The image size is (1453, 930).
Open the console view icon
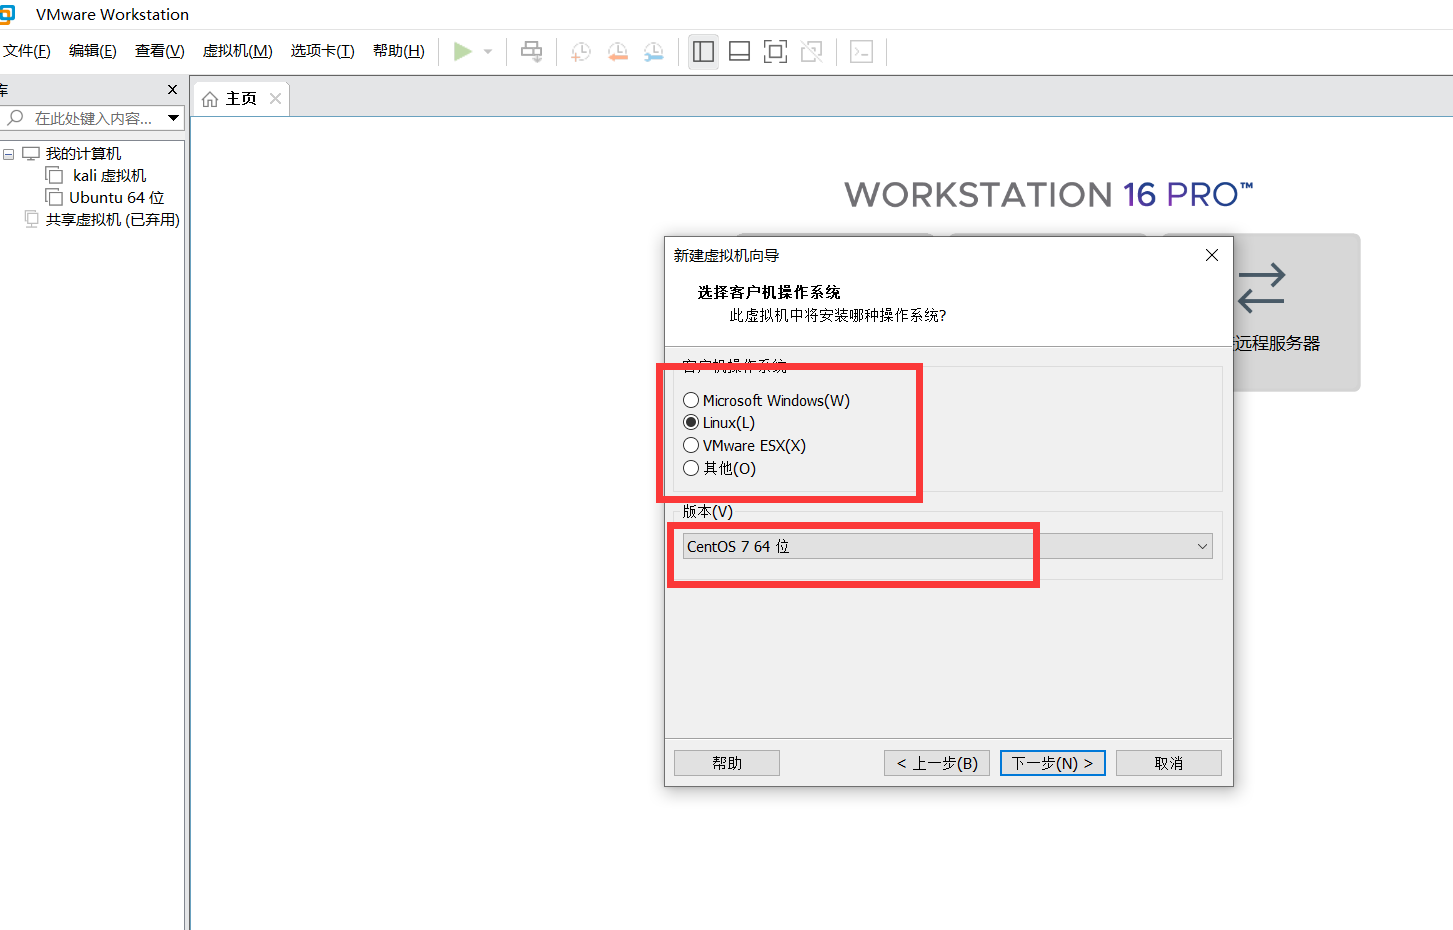861,51
